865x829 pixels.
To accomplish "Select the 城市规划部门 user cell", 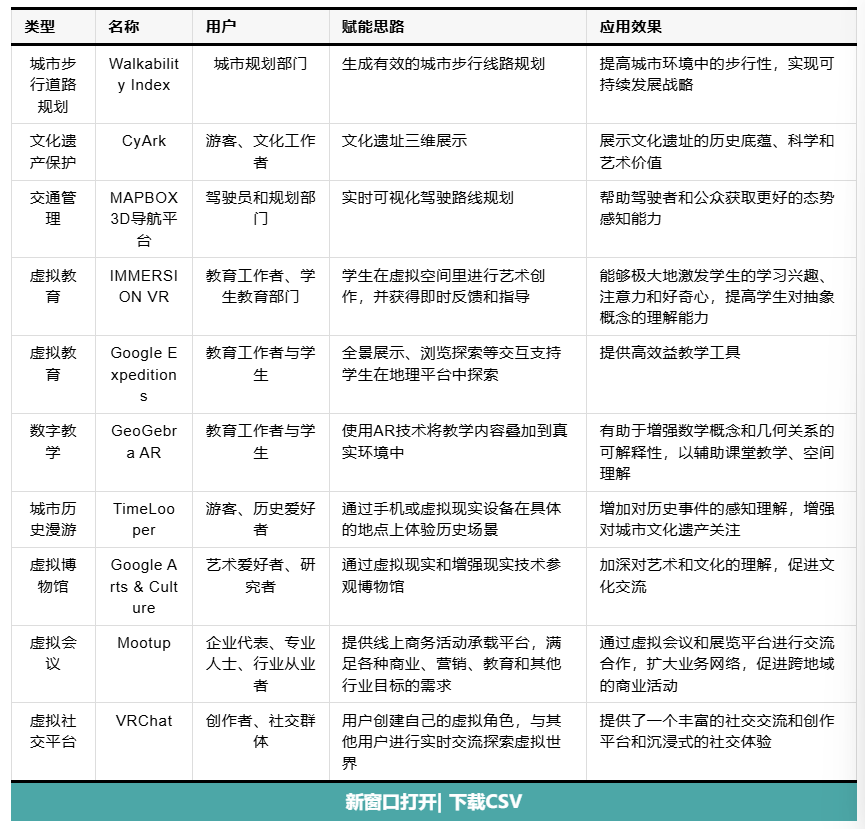I will (x=260, y=64).
